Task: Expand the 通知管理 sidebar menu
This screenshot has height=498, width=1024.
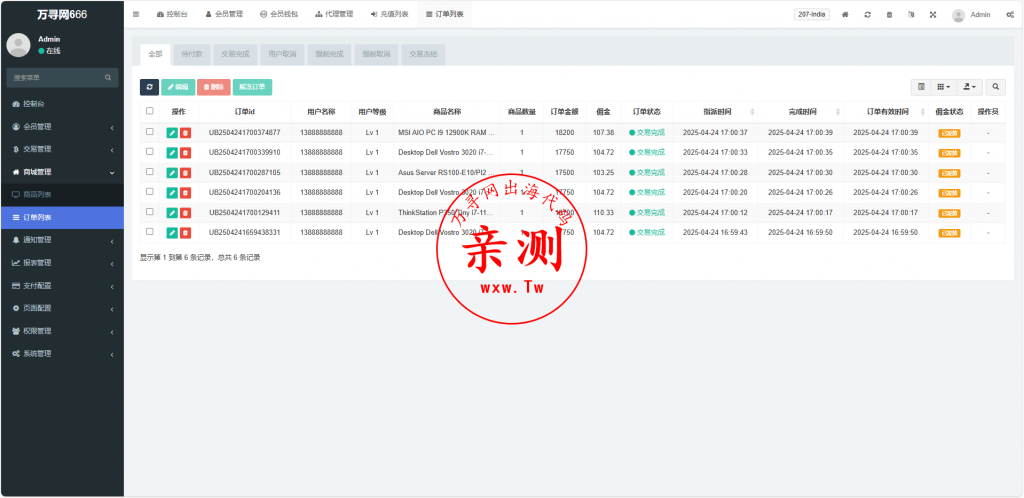Action: [x=62, y=240]
